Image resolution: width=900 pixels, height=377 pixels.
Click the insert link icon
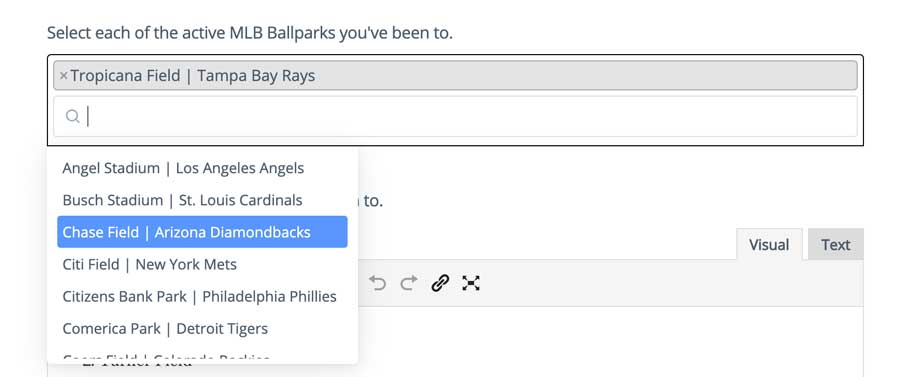440,283
